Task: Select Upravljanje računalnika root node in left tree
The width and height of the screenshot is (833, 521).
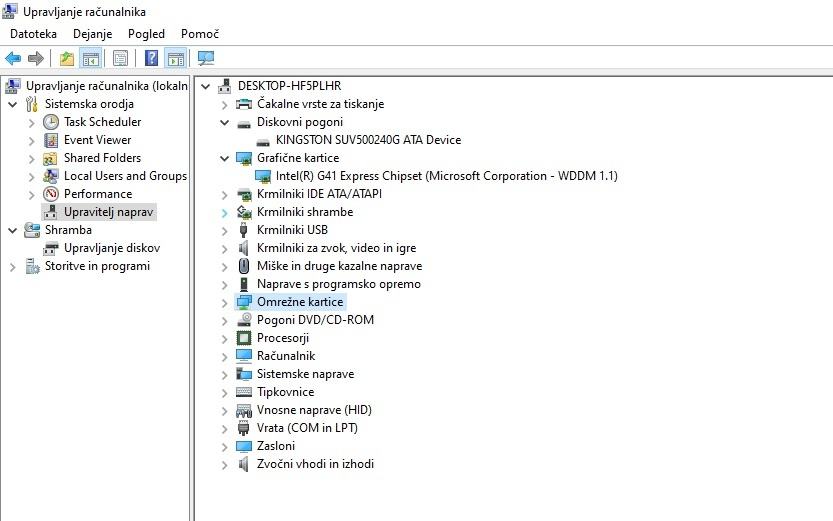Action: (106, 86)
